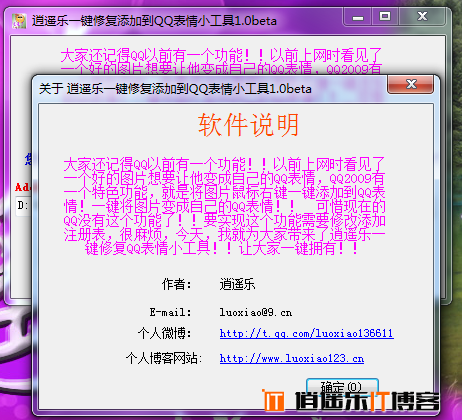This screenshot has width=462, height=420.
Task: Open the t.qq.com/luoxiao136611 microblog link
Action: (x=307, y=333)
